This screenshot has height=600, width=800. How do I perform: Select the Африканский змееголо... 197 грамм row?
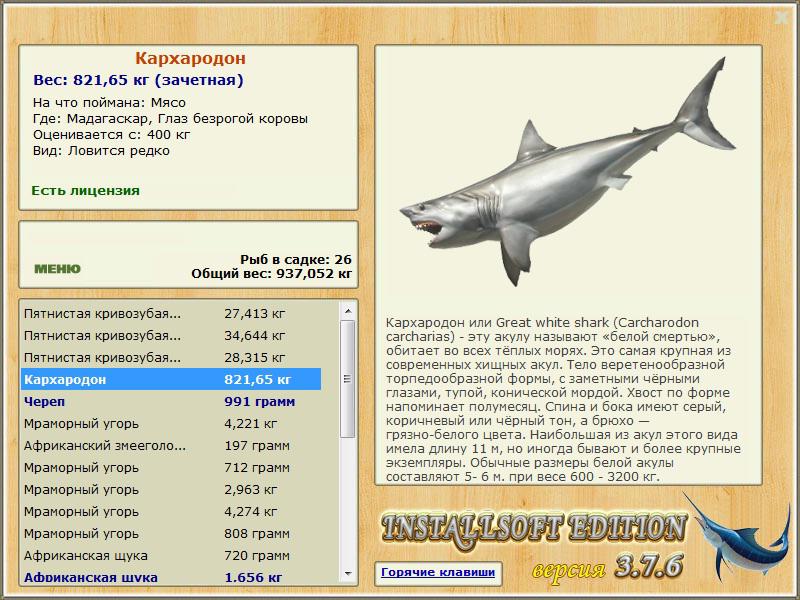(x=171, y=445)
